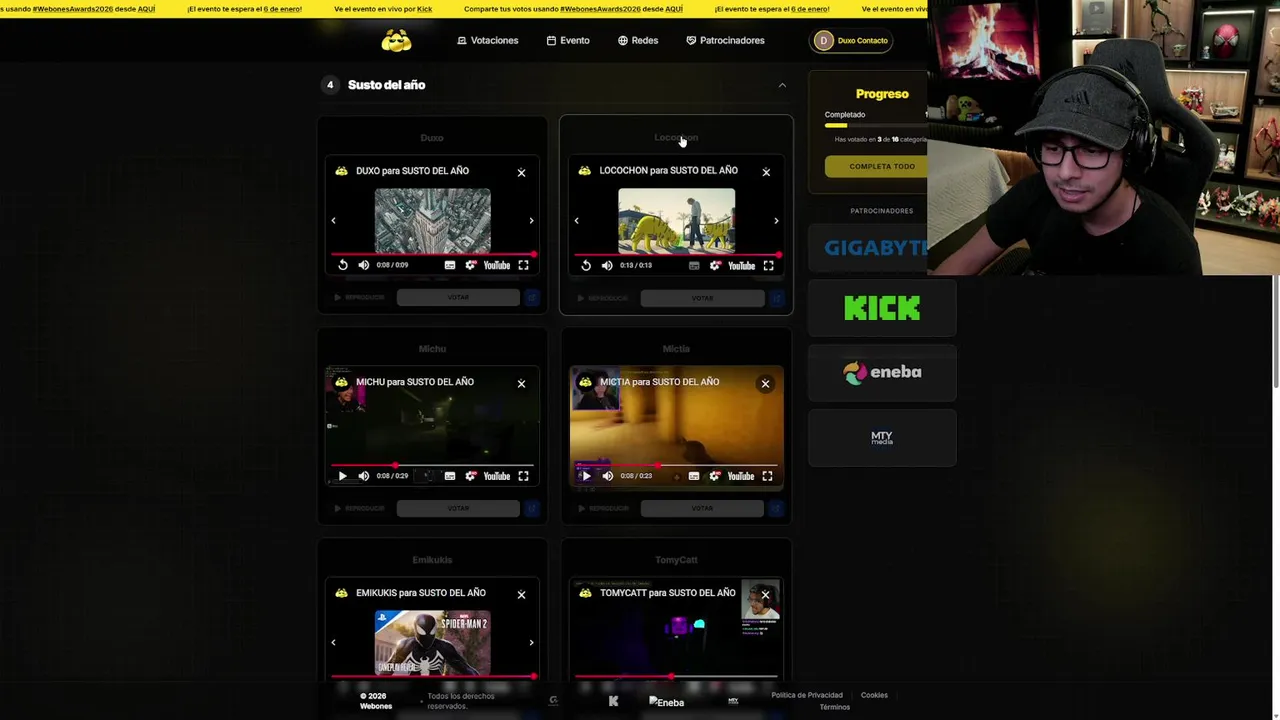Enter fullscreen on the LOCOCHON video
Screen dimensions: 1280x720
768,265
